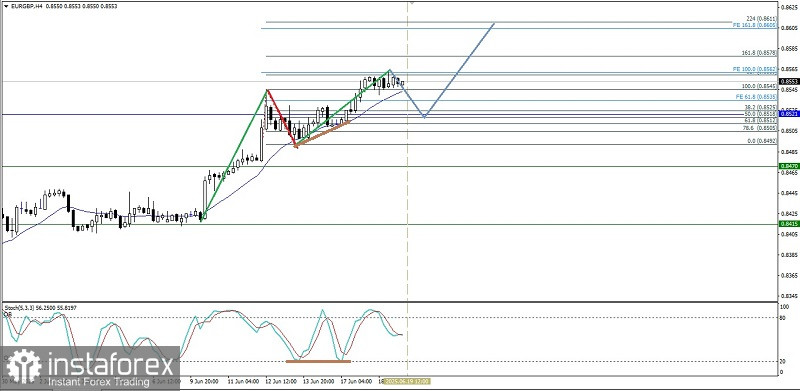Click the 9 Jun 20:00 time label
800x391 pixels.
point(205,381)
